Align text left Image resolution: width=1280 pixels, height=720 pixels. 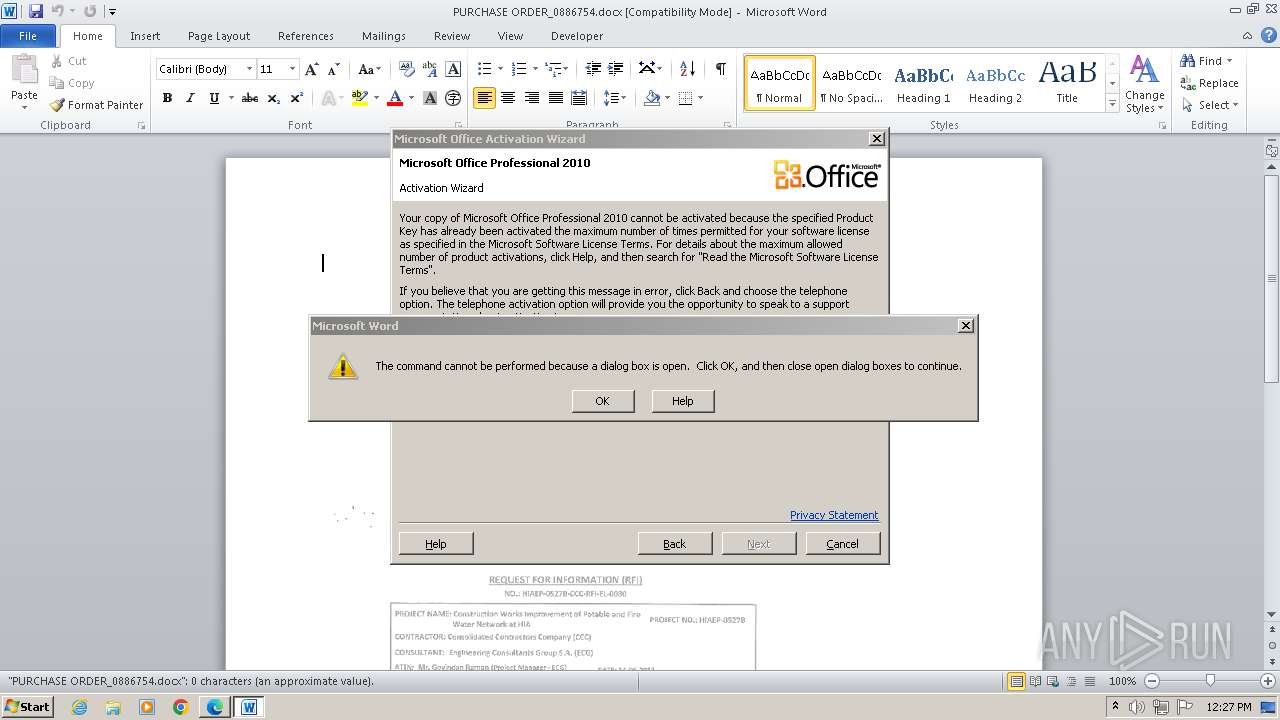coord(485,98)
